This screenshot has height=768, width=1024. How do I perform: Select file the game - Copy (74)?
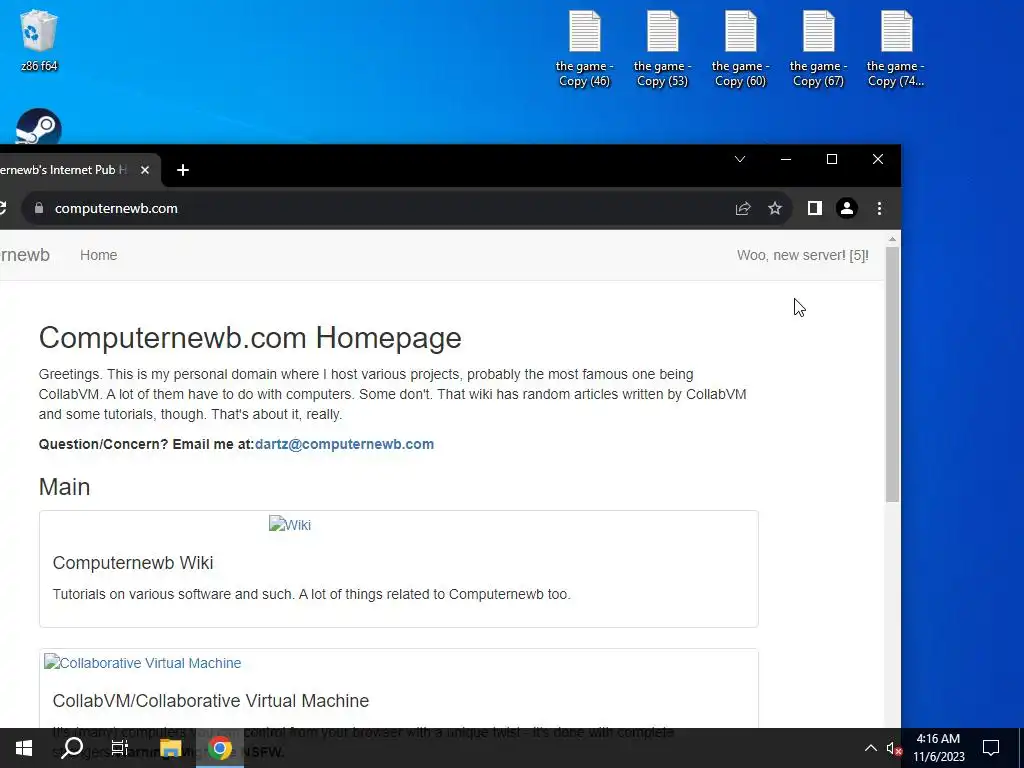point(896,49)
